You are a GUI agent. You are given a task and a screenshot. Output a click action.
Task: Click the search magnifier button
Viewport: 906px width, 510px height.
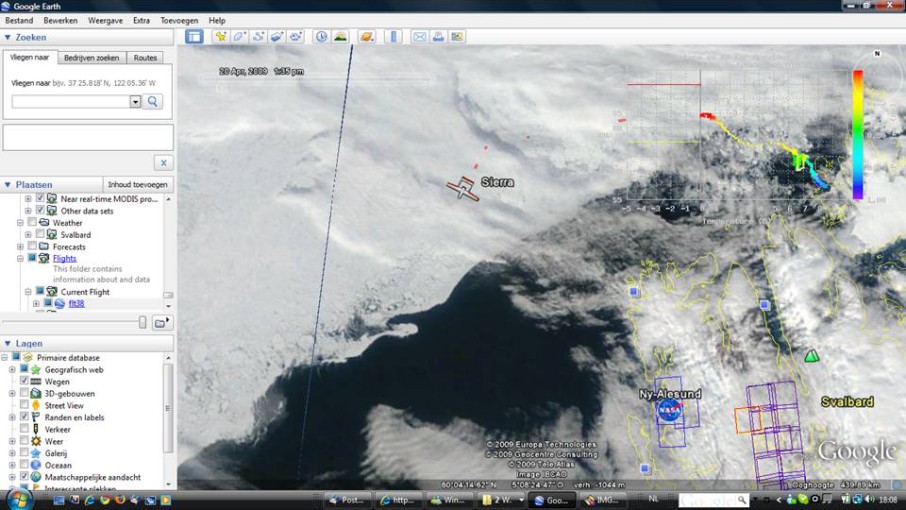(x=153, y=102)
